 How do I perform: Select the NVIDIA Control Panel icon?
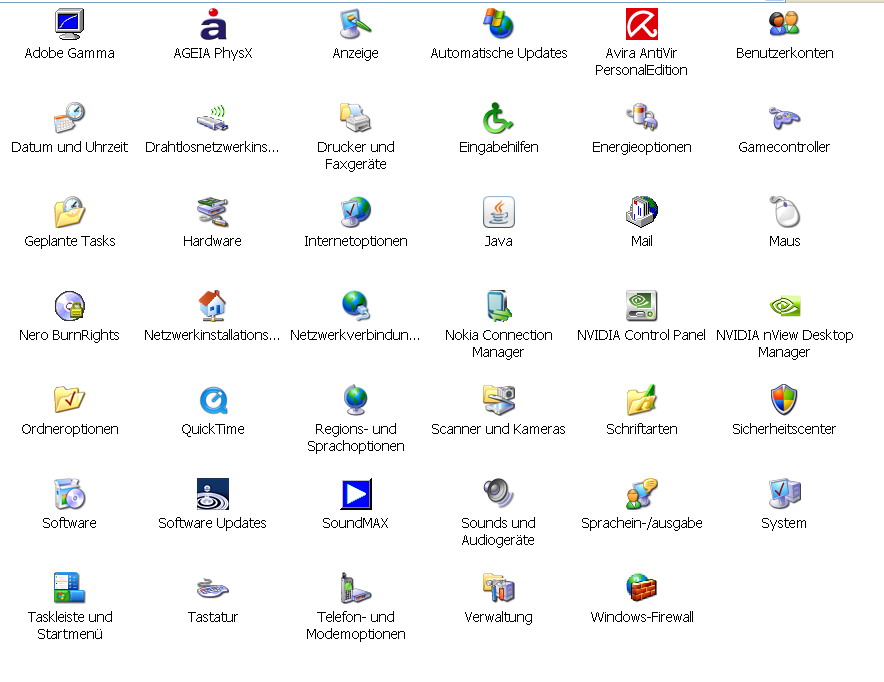coord(642,306)
